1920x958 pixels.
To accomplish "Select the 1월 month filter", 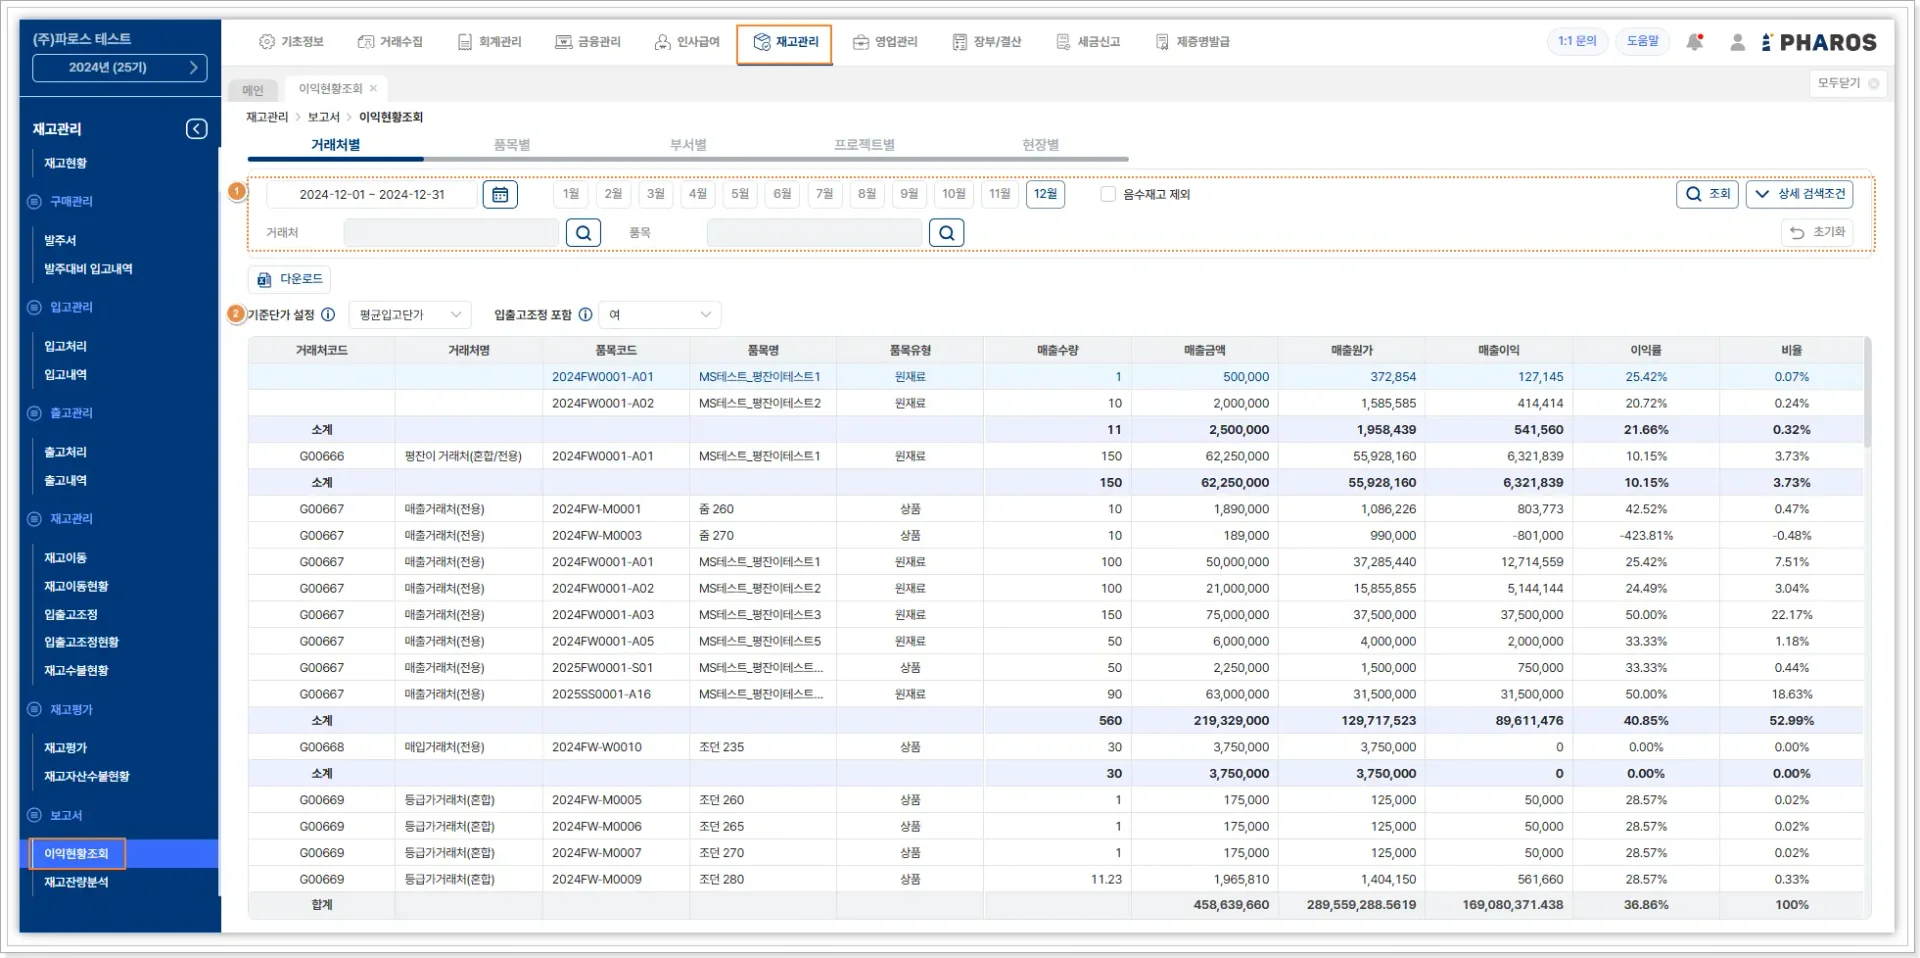I will [571, 194].
